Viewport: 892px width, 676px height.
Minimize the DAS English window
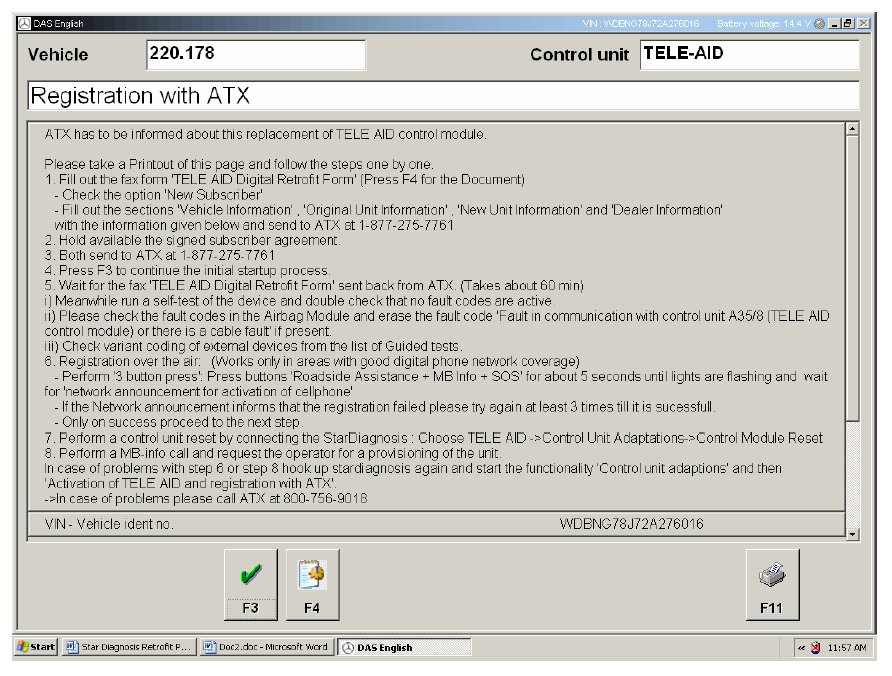[x=836, y=23]
